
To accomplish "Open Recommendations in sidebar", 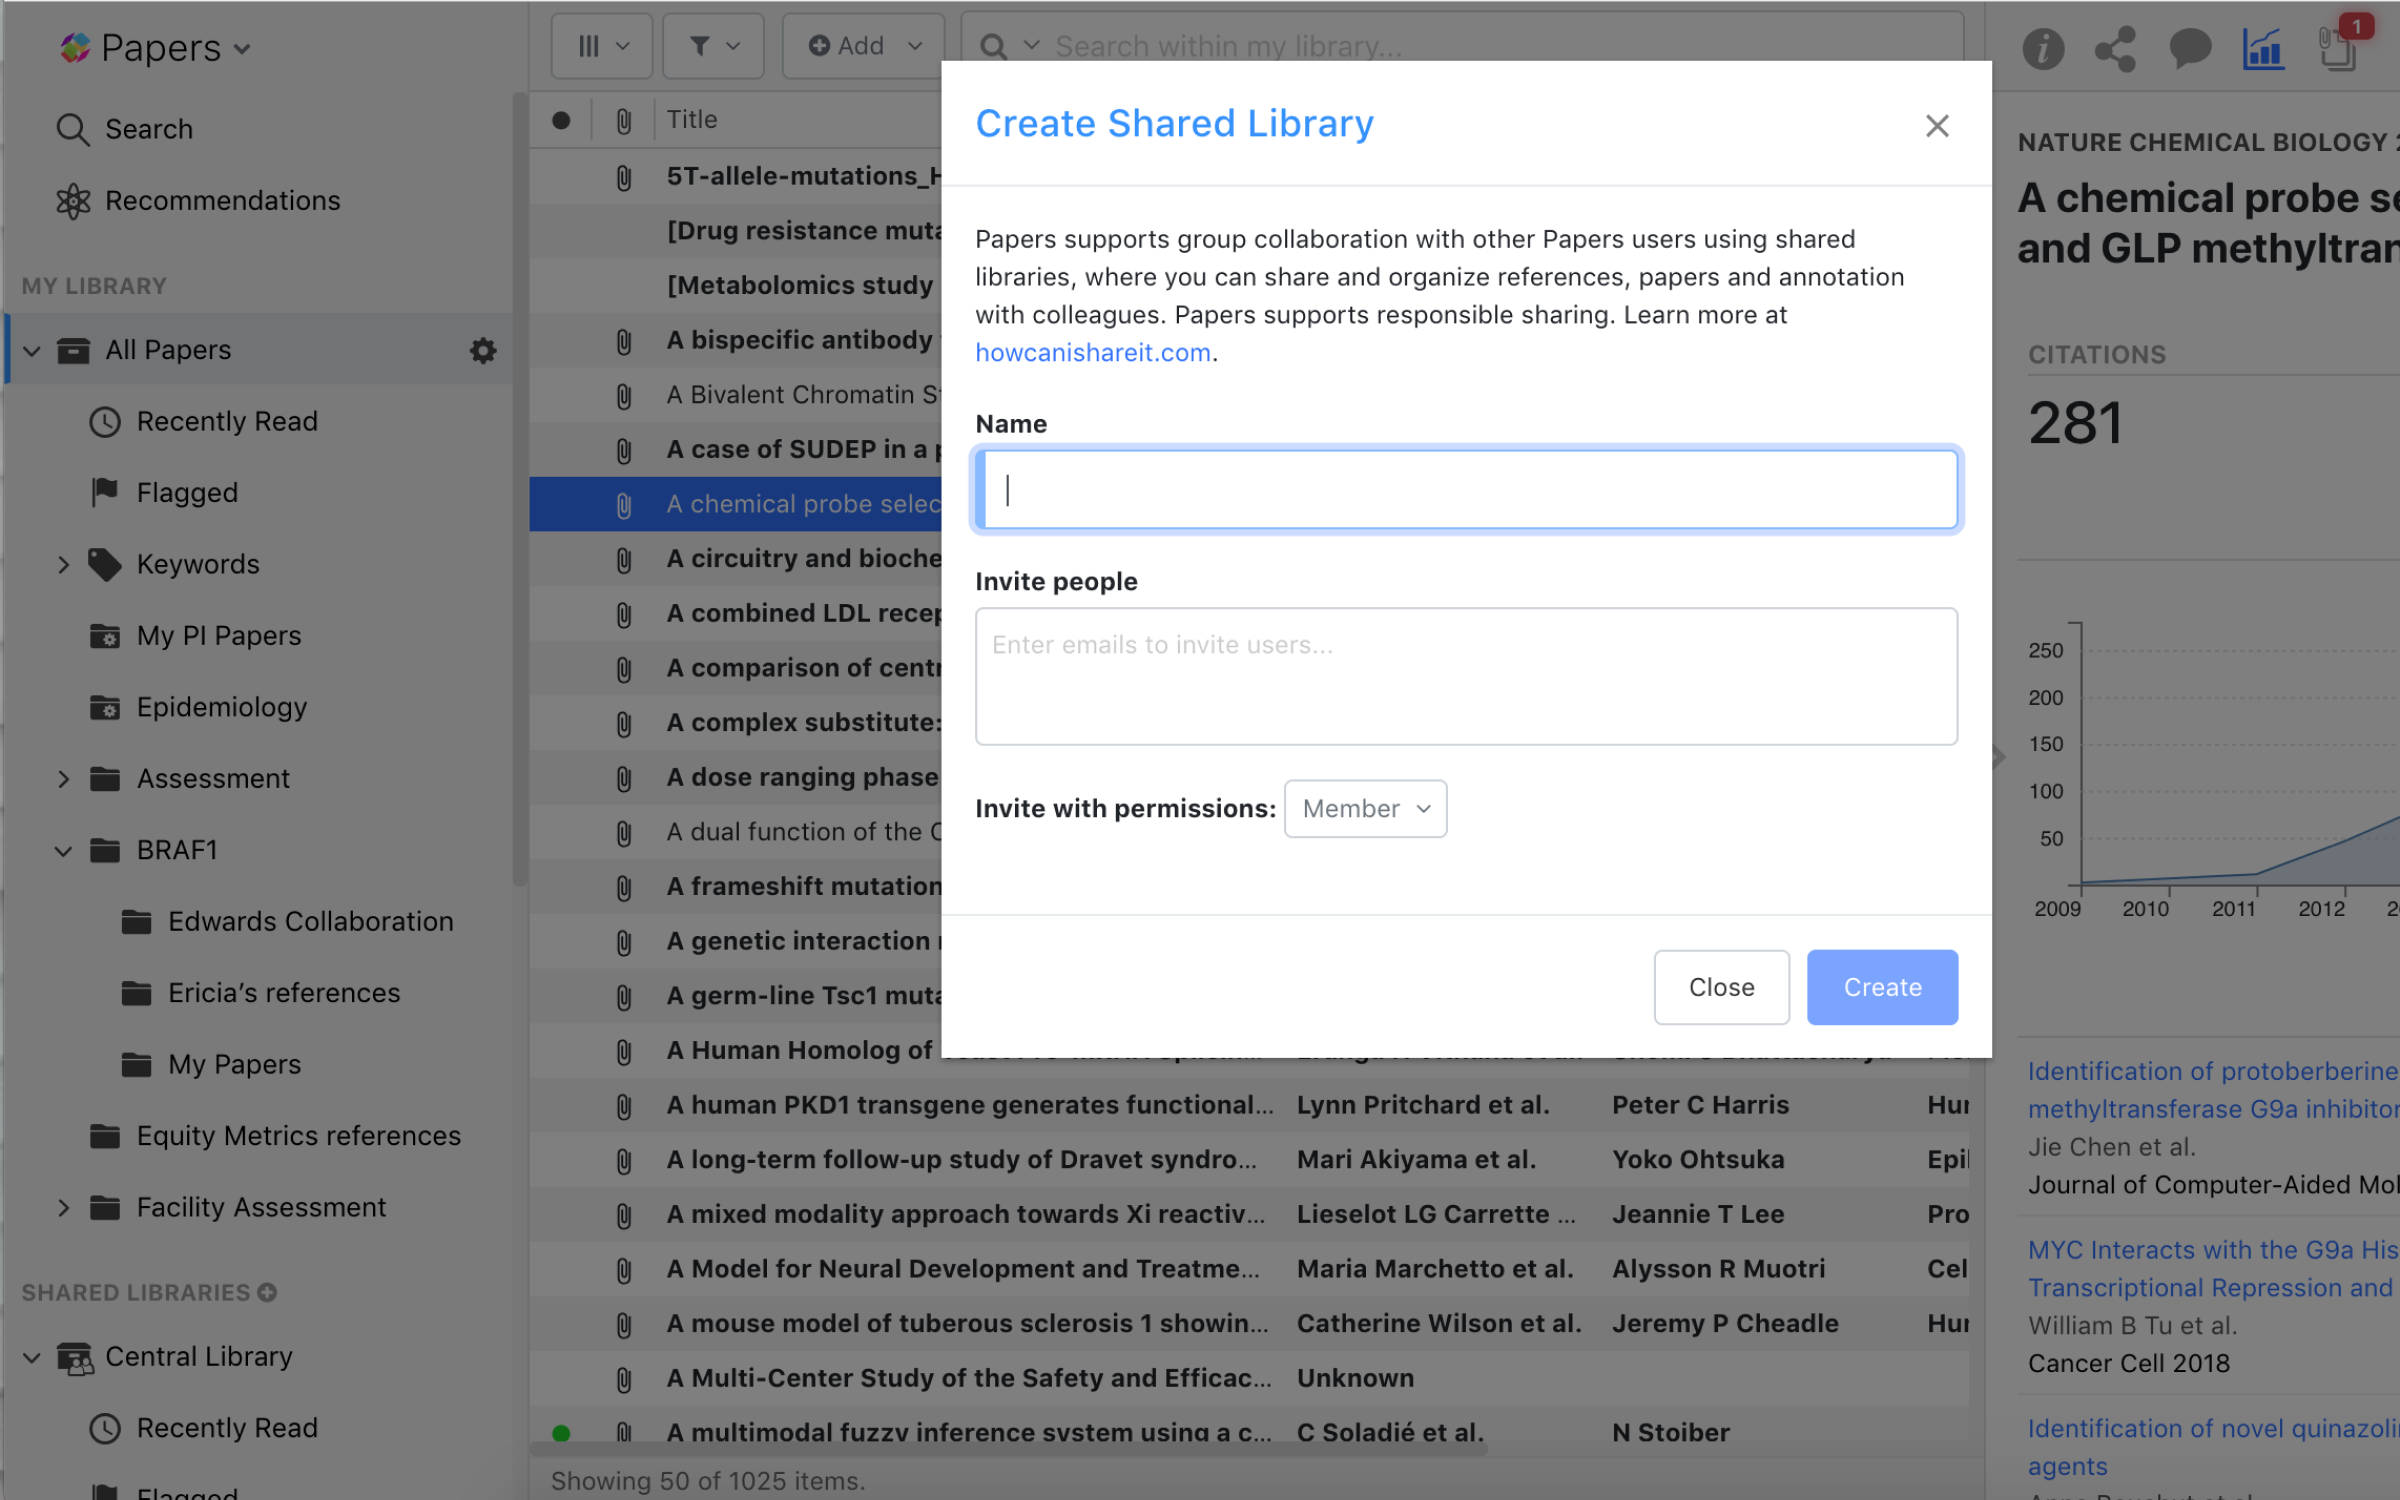I will click(222, 201).
